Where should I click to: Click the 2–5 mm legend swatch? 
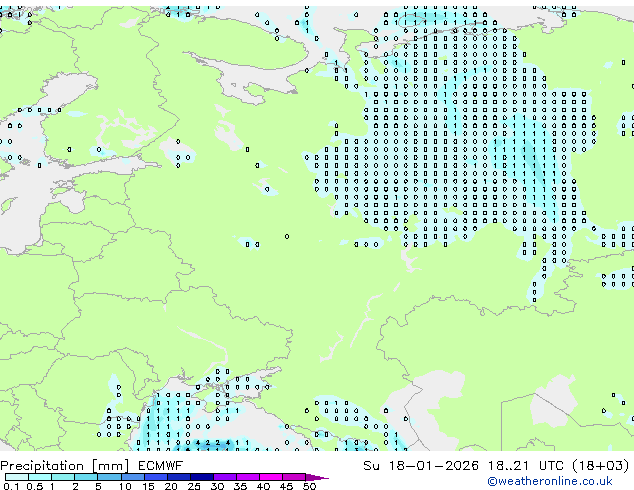click(86, 477)
